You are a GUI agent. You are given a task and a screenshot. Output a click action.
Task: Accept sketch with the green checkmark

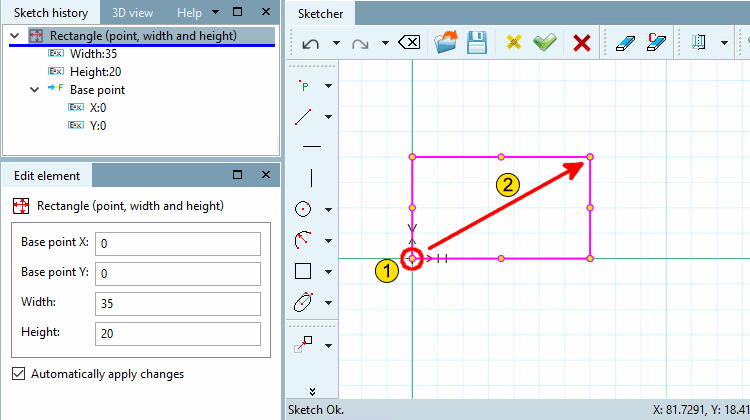click(x=545, y=43)
